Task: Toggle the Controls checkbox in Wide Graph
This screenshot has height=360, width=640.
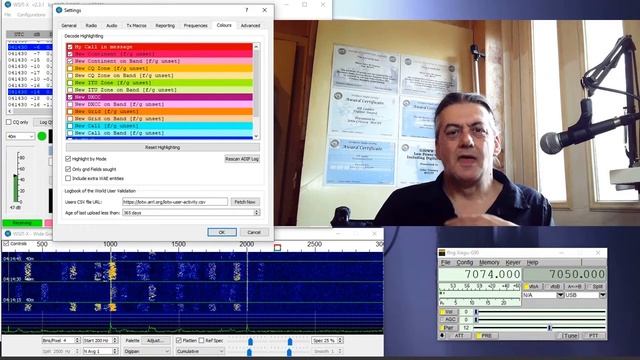Action: point(6,244)
